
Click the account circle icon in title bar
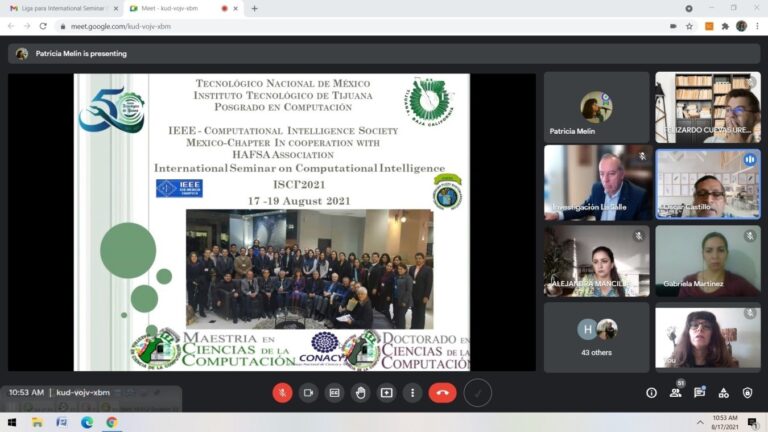(x=689, y=8)
